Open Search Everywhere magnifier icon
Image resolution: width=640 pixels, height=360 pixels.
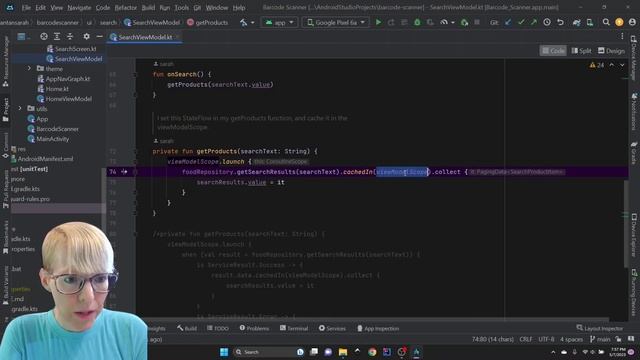point(606,22)
